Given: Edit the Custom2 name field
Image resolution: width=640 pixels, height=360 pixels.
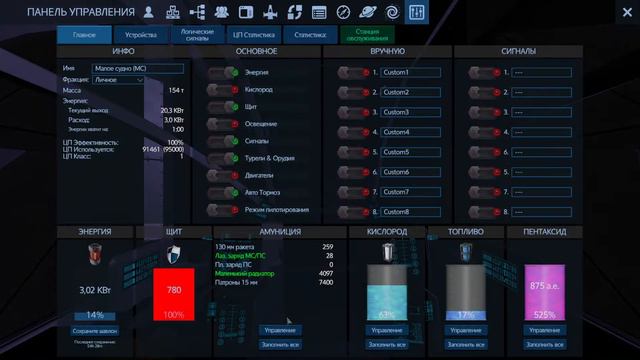Looking at the screenshot, I should [411, 92].
